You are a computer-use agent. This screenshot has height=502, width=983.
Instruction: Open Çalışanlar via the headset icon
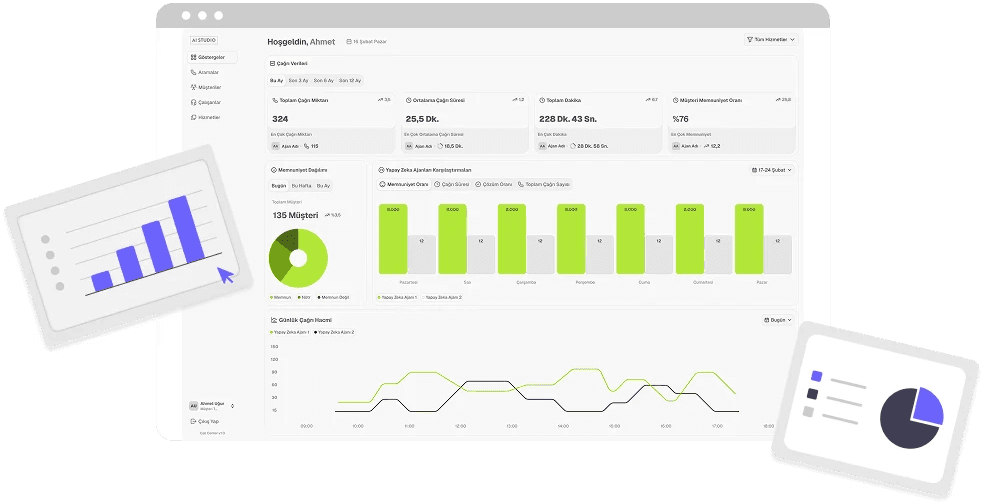(x=194, y=102)
